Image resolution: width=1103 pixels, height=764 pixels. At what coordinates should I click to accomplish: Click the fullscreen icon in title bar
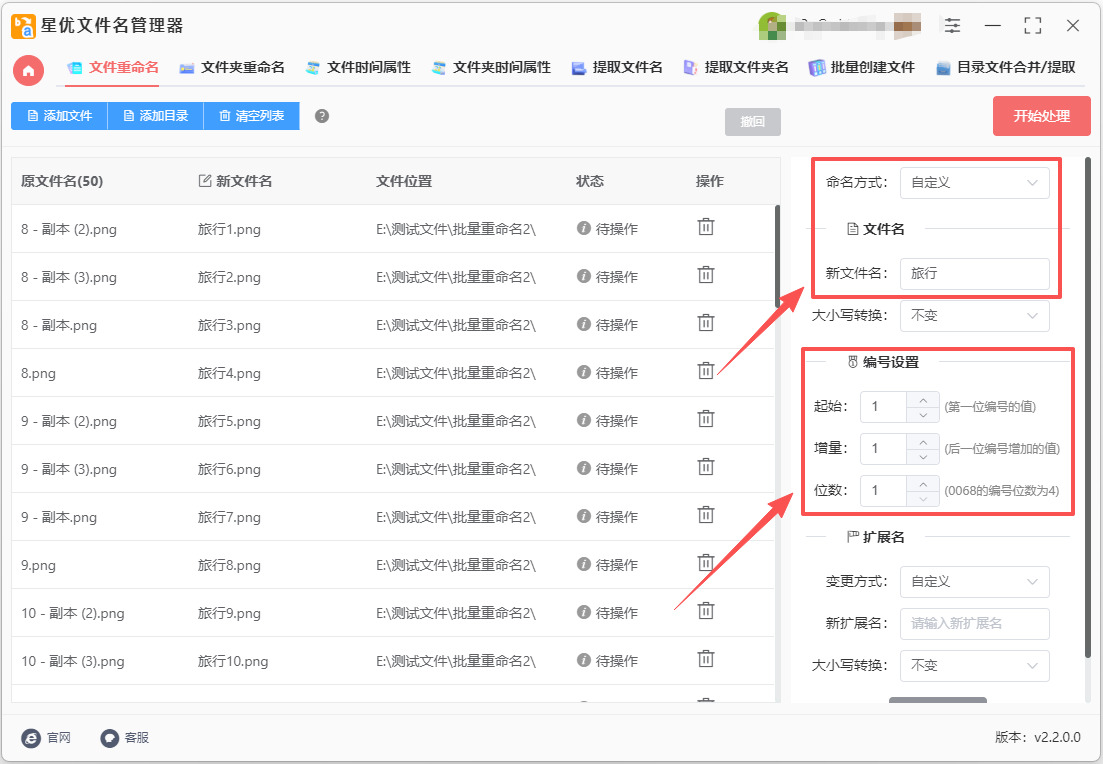[1033, 26]
